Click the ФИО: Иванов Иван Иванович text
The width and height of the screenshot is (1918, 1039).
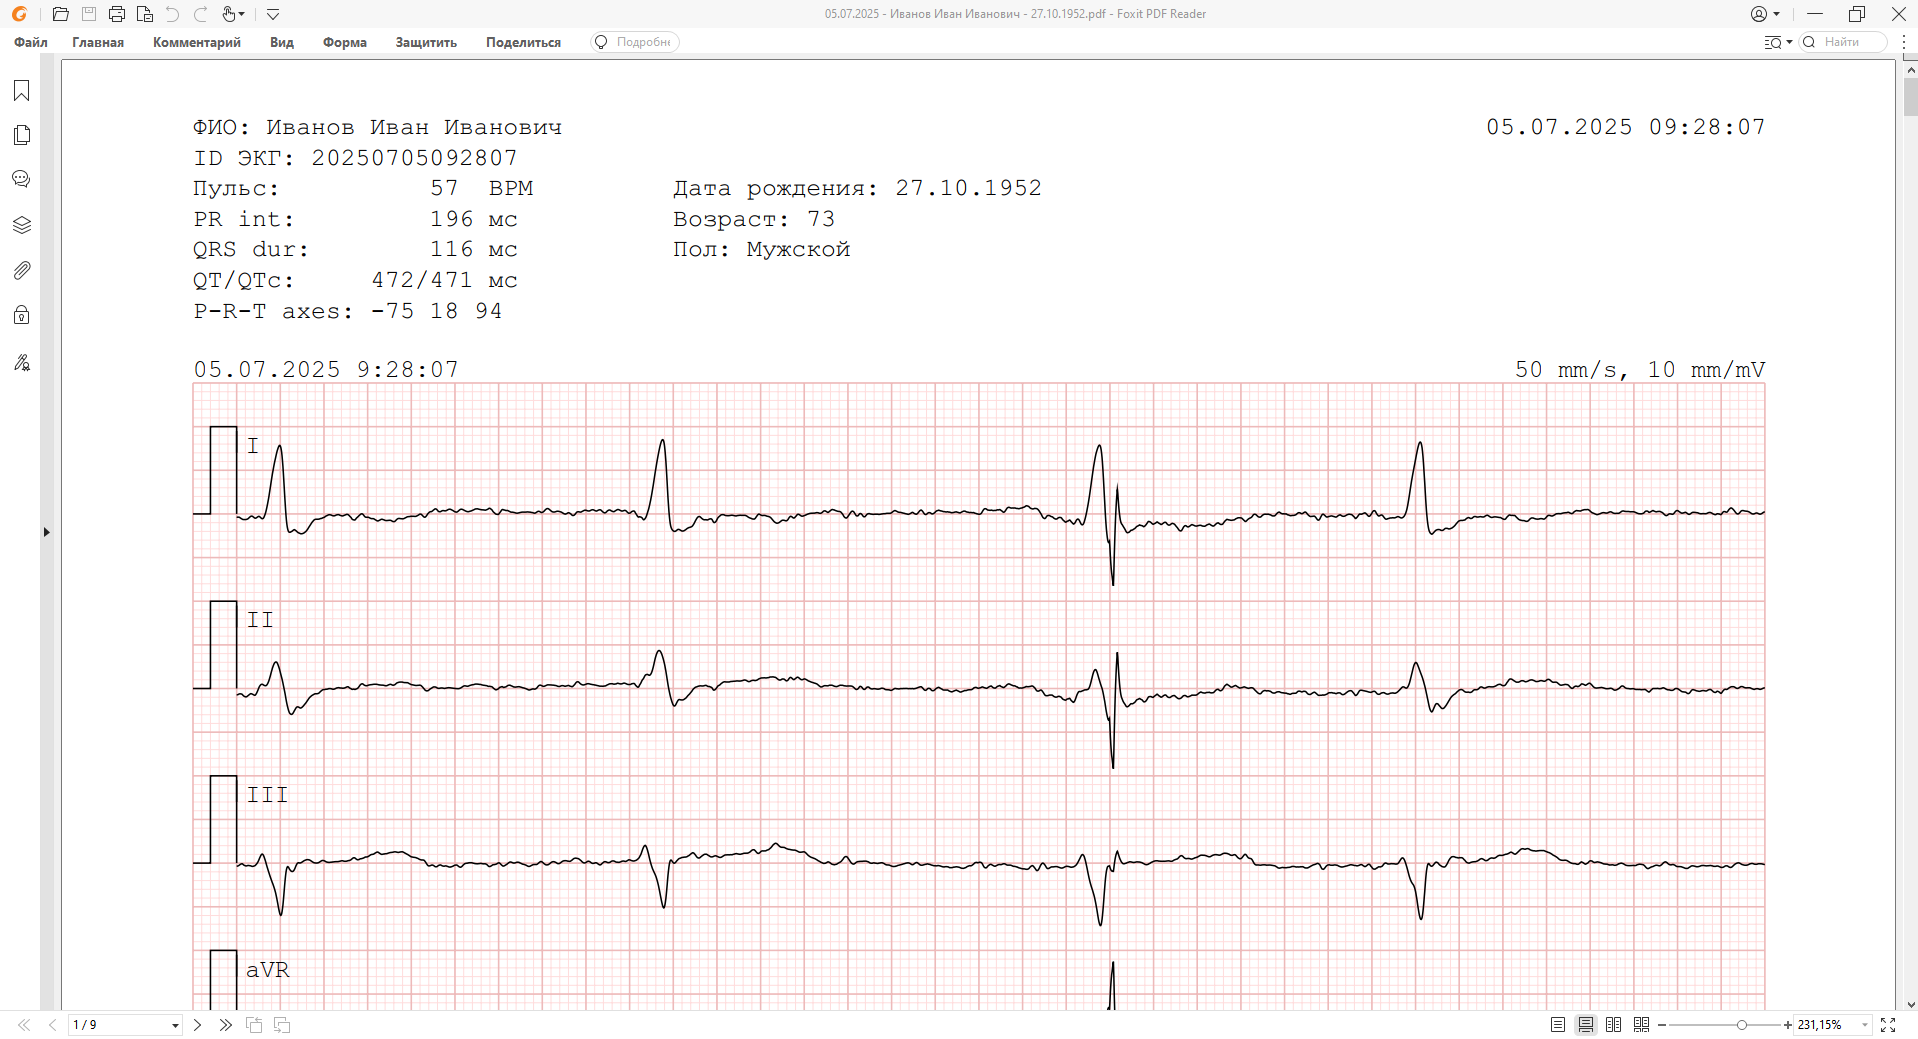pyautogui.click(x=377, y=127)
